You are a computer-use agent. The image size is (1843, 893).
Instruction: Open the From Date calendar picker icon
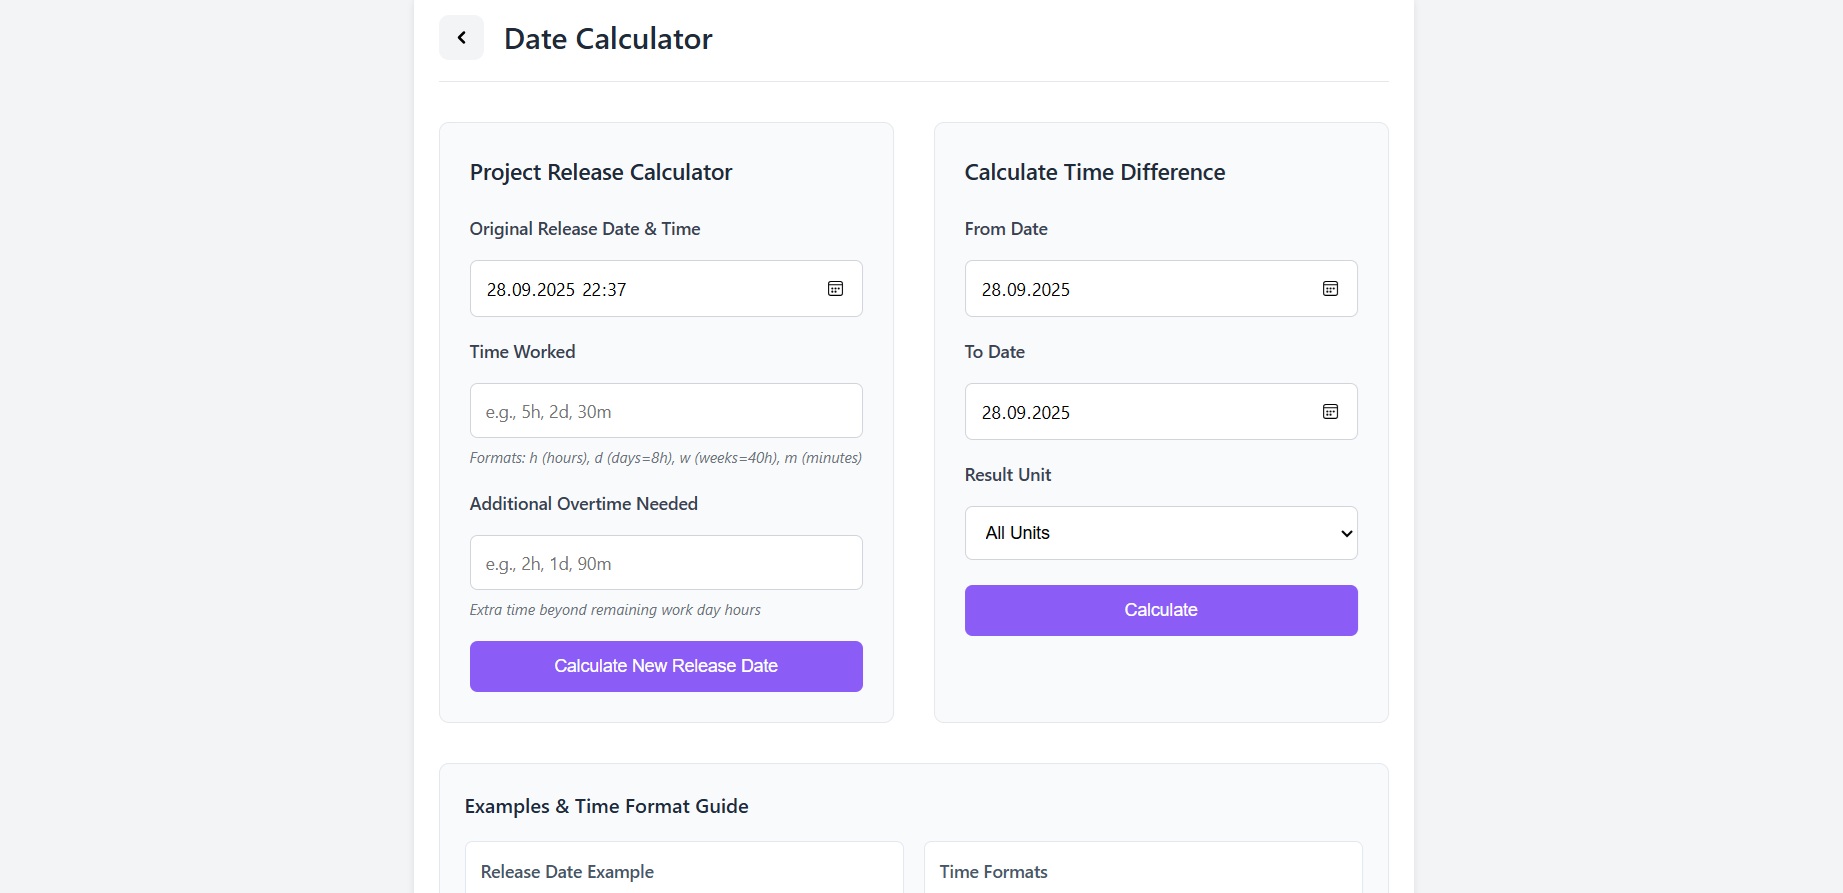[x=1330, y=289]
